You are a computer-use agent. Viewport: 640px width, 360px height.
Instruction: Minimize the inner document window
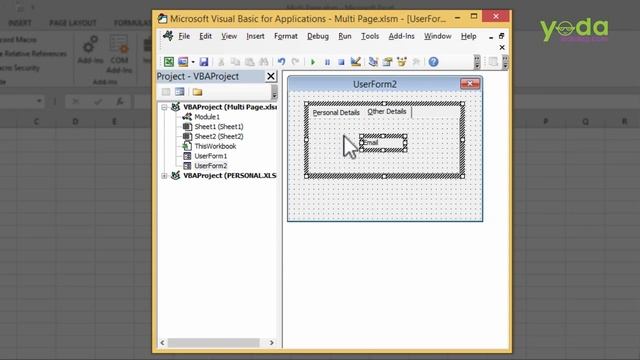point(491,37)
